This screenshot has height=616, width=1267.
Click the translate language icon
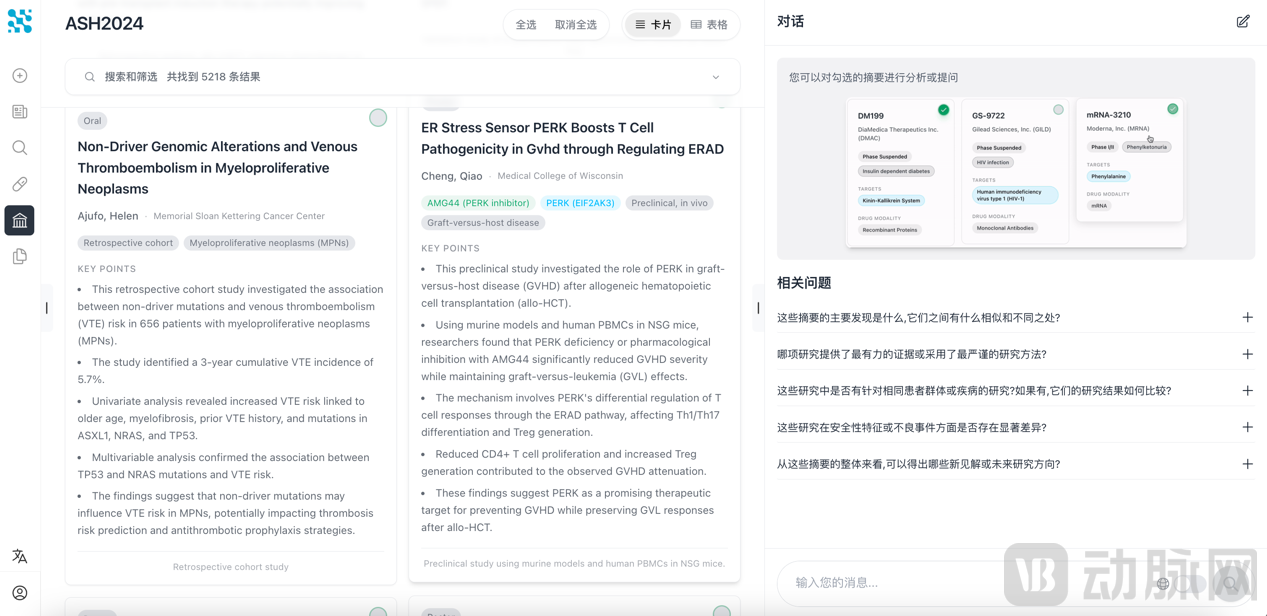(20, 556)
